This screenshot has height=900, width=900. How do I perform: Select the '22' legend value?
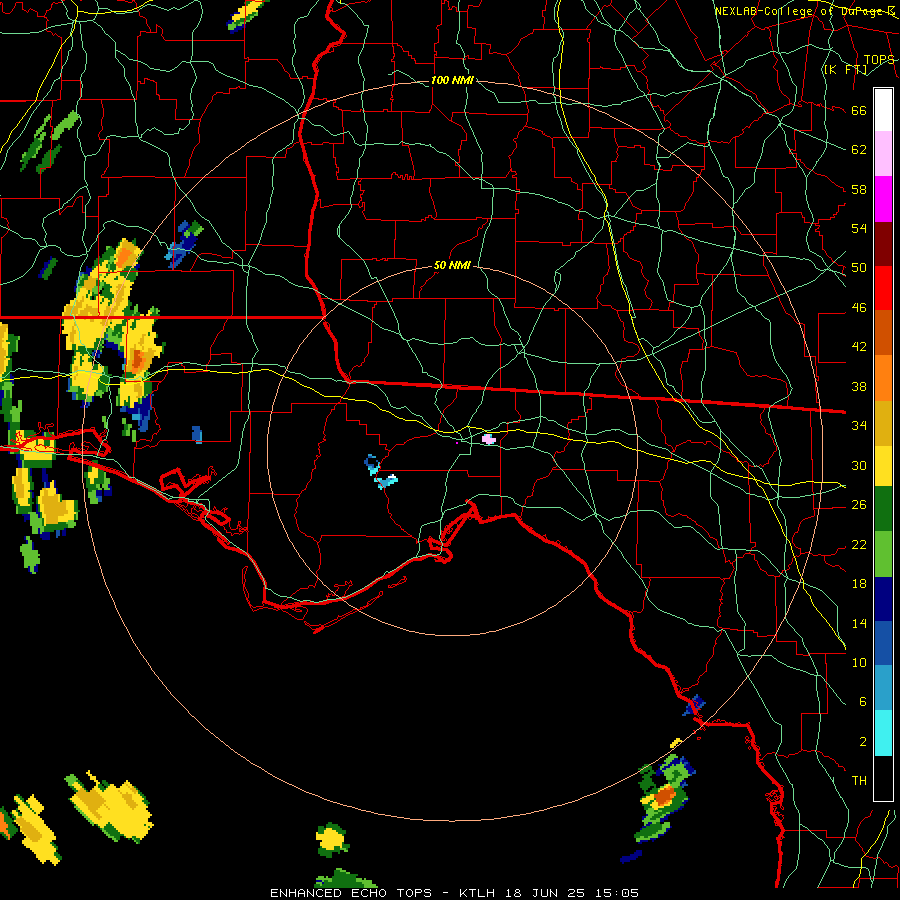coord(859,545)
